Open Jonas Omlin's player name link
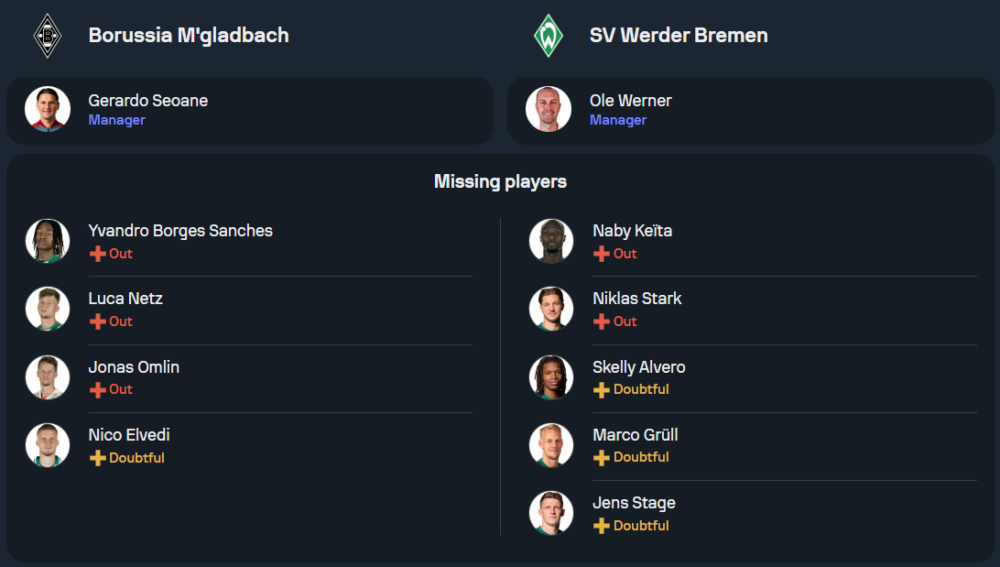This screenshot has height=567, width=1000. [134, 367]
